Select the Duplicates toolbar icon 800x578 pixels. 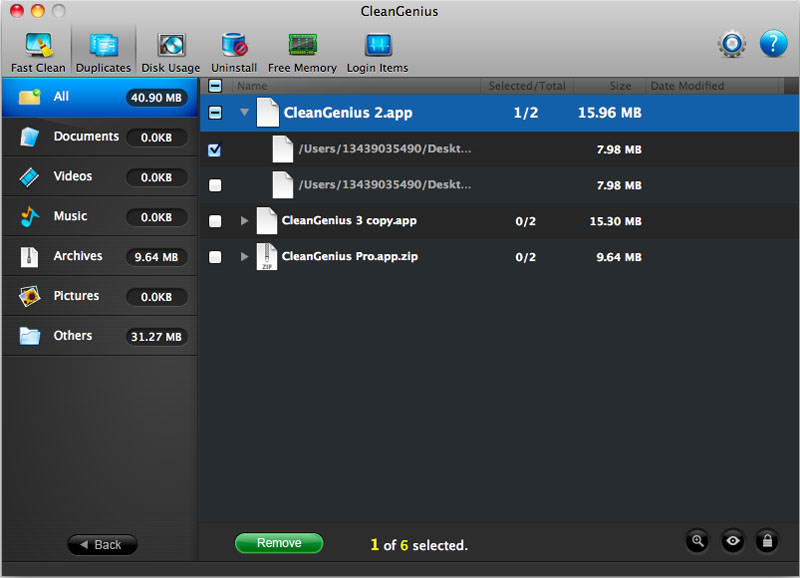pos(103,53)
